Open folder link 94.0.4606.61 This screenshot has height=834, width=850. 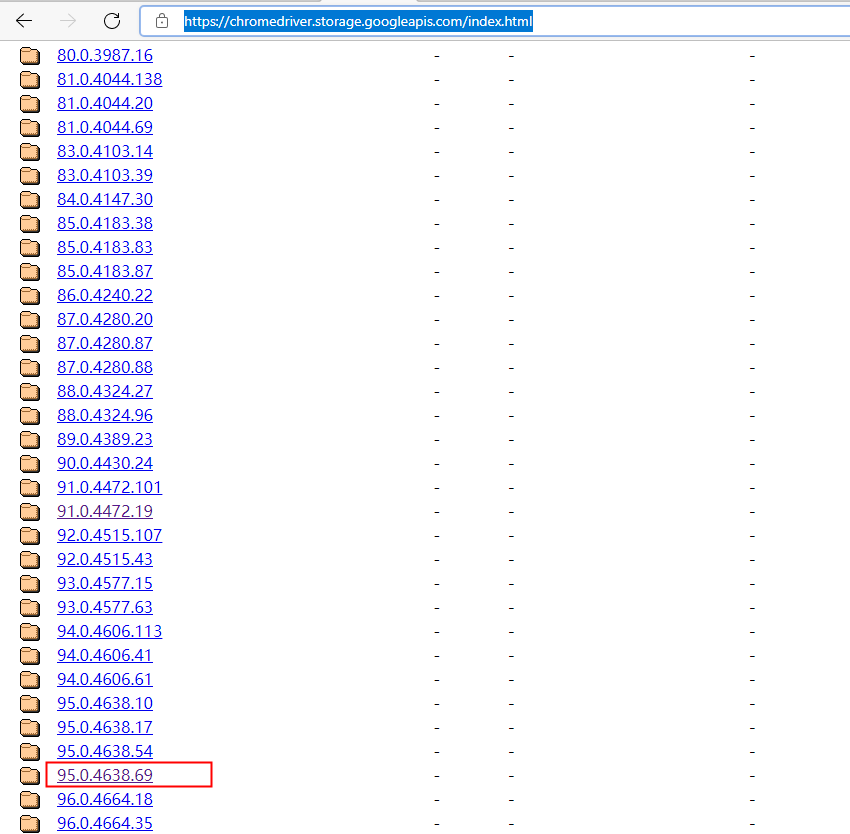(105, 679)
